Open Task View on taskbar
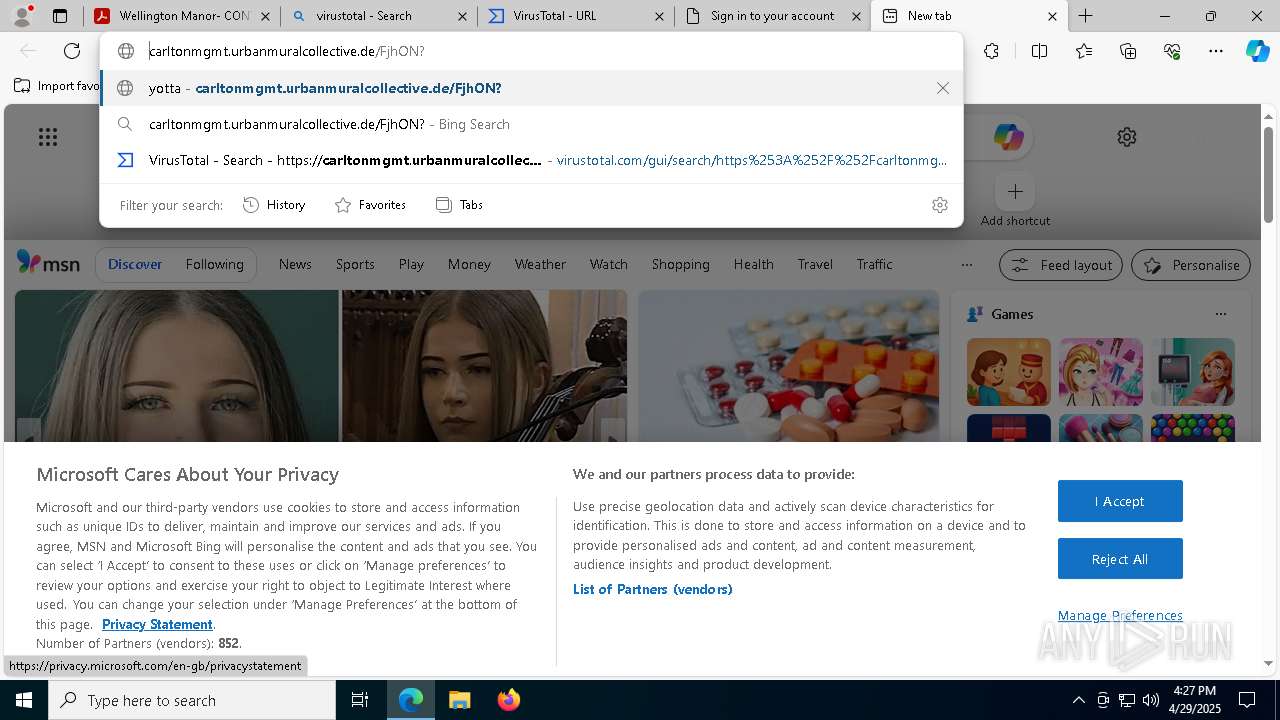The image size is (1280, 720). click(x=360, y=700)
